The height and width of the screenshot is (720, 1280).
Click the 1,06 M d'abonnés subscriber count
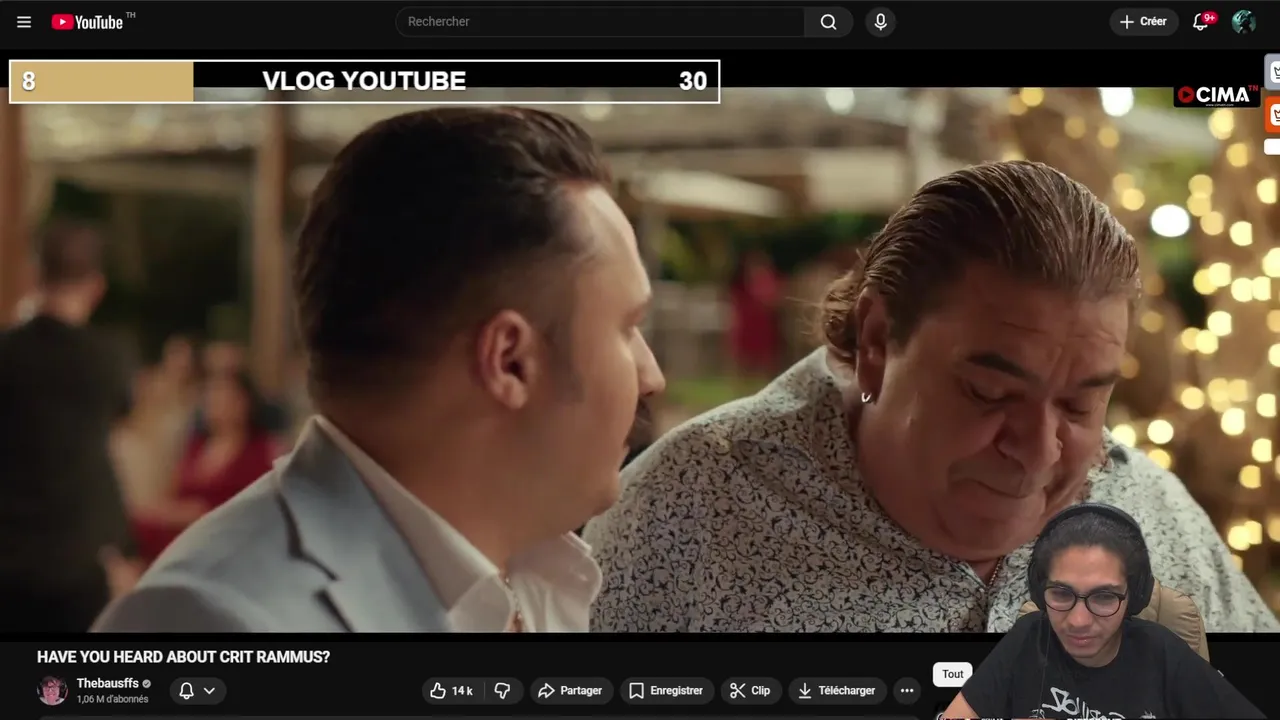click(x=112, y=699)
